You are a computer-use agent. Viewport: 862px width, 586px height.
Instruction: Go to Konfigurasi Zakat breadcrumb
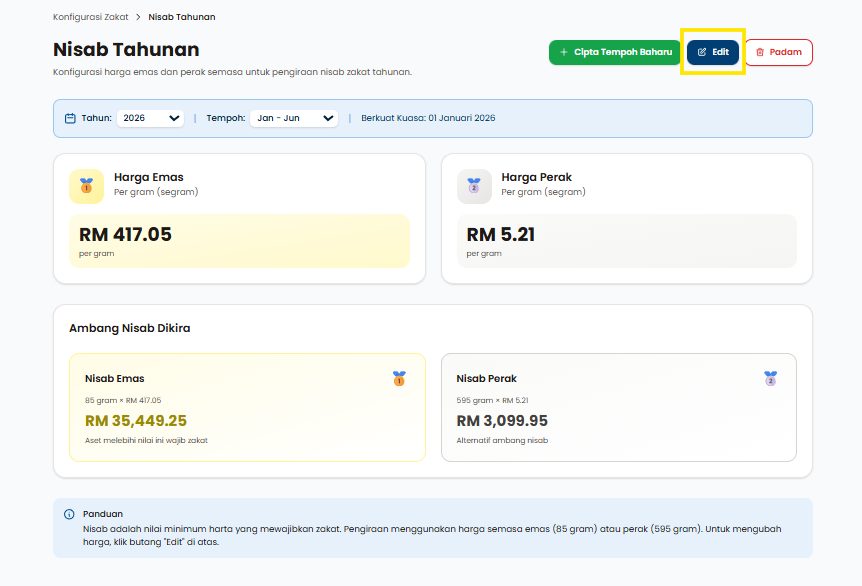(90, 17)
